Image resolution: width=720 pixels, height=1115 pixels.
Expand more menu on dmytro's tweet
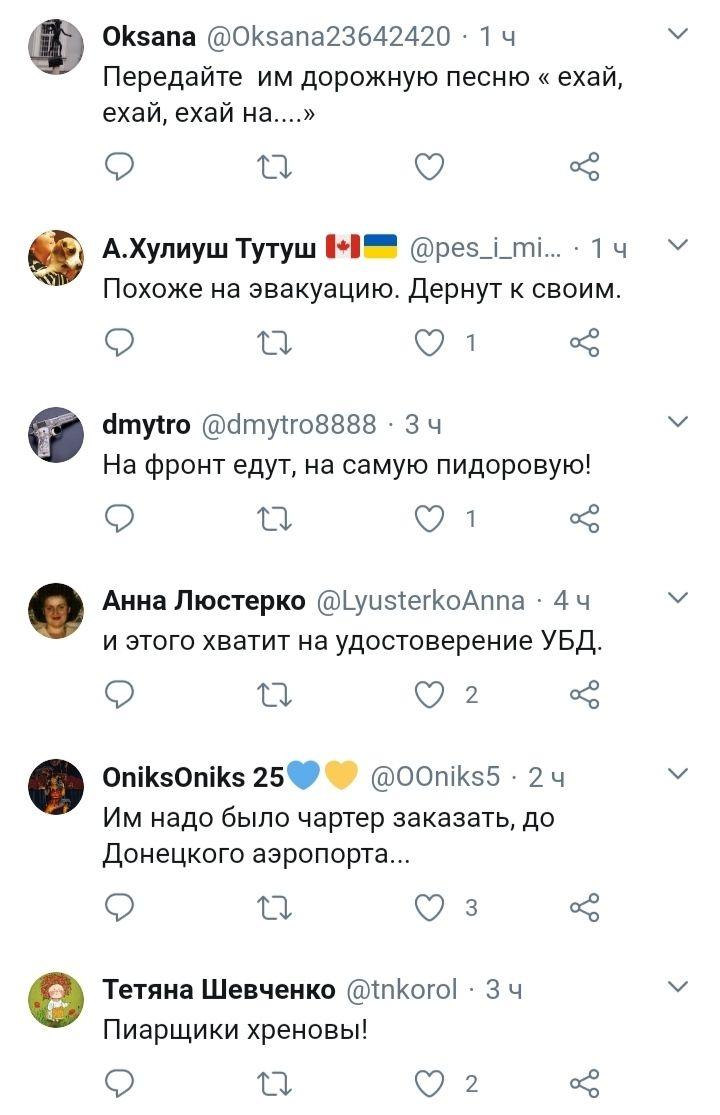tap(678, 423)
